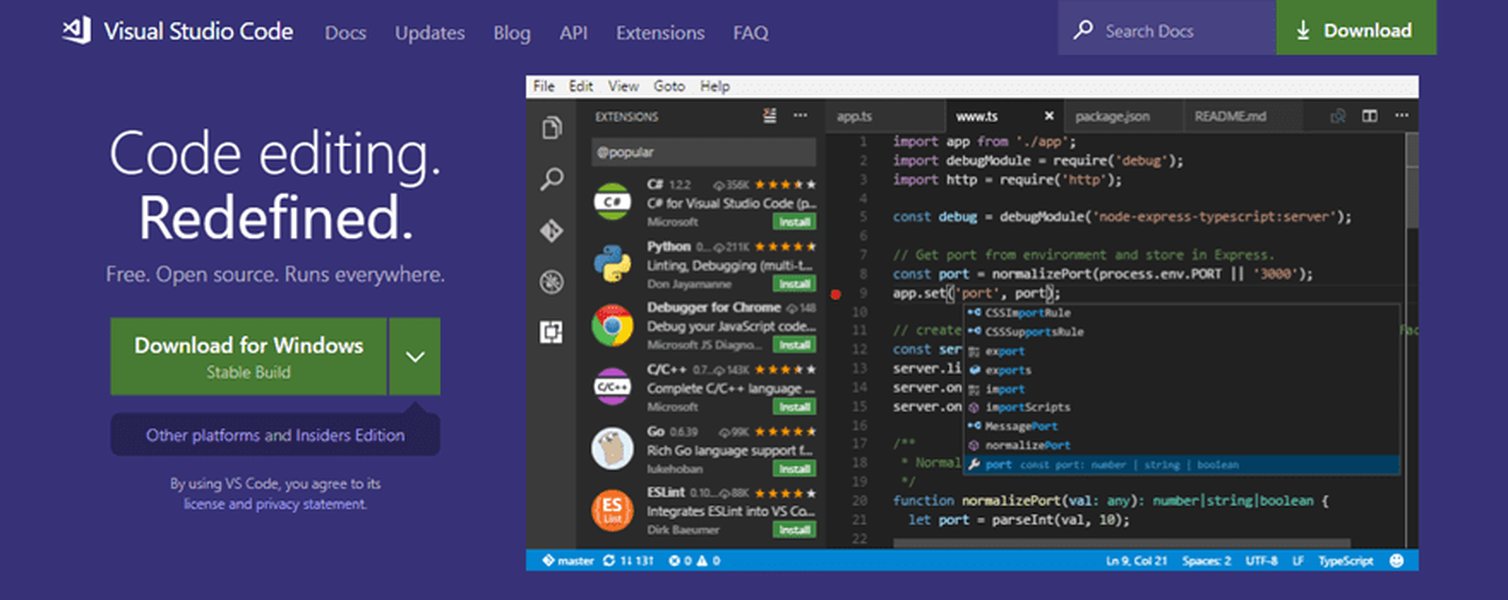The height and width of the screenshot is (600, 1508).
Task: Open the editor more actions ellipsis
Action: pos(1400,116)
